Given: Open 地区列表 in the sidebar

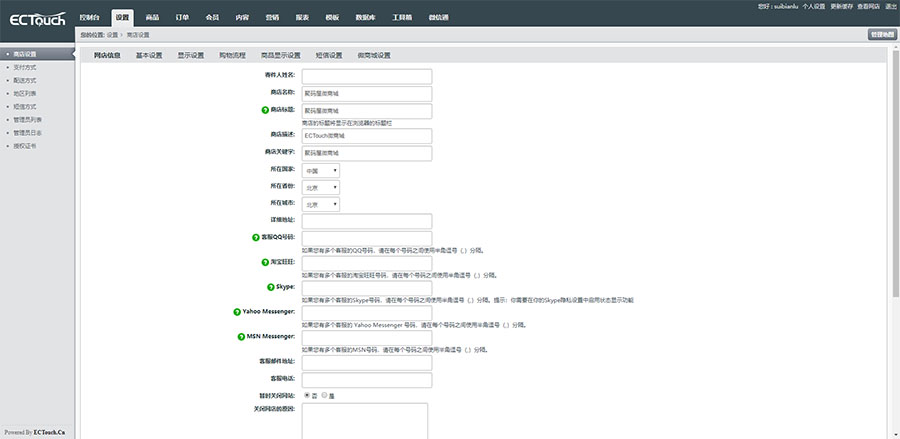Looking at the screenshot, I should coord(25,94).
